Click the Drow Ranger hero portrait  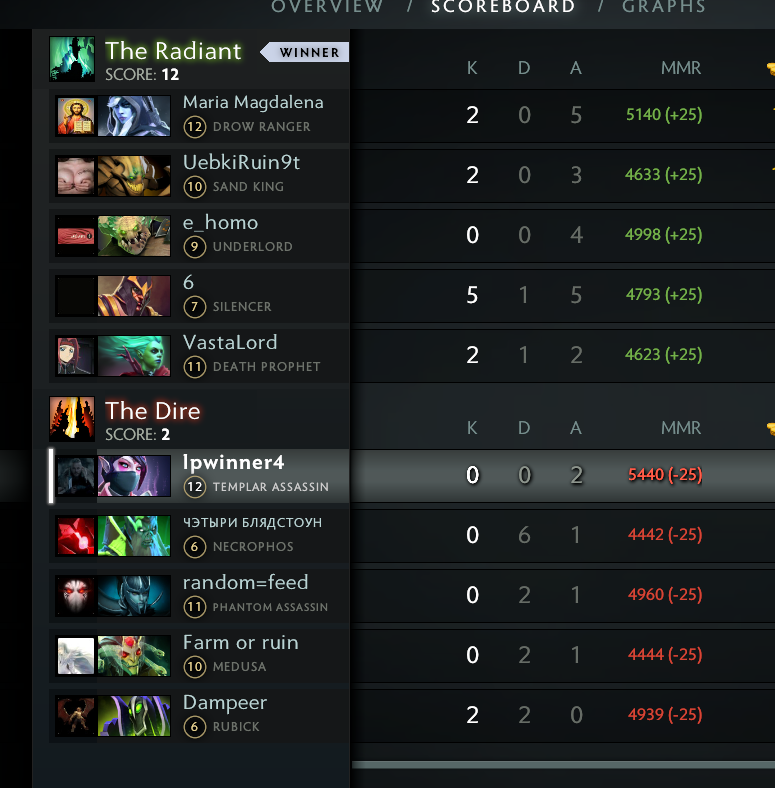click(x=134, y=116)
